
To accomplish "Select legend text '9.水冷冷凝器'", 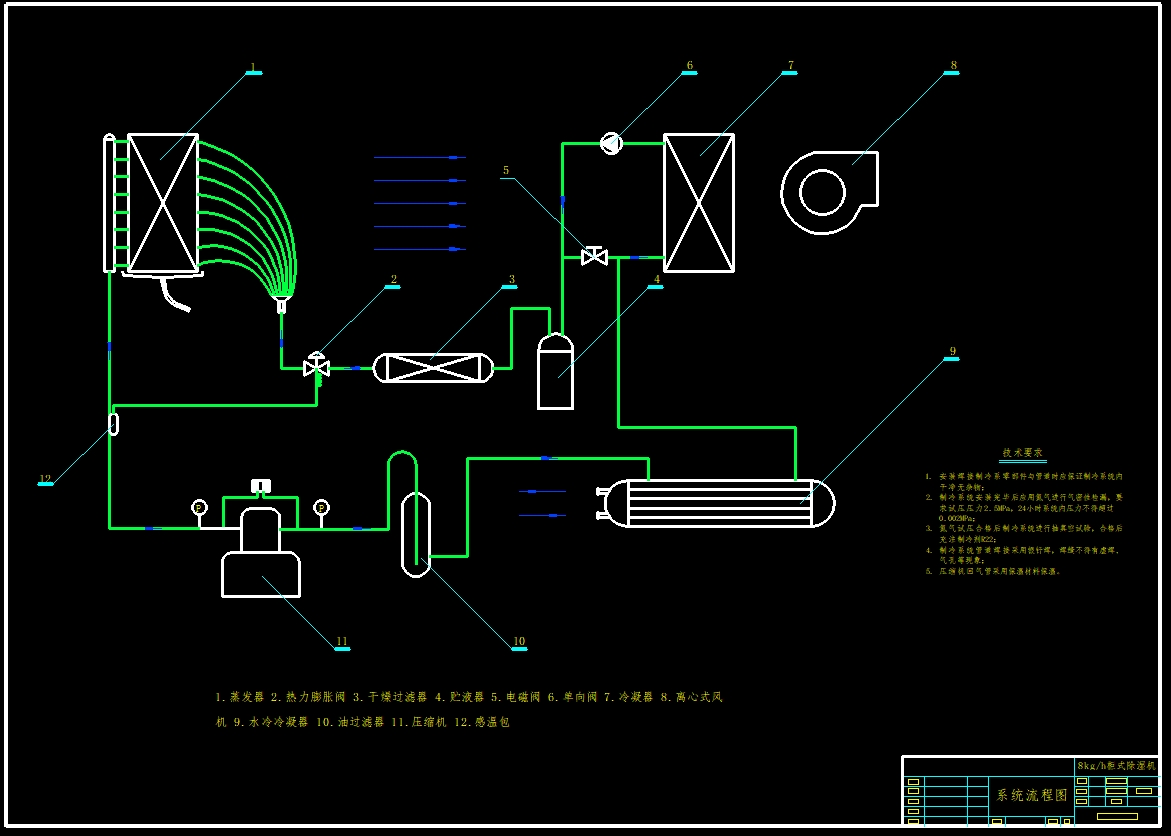I will [x=270, y=722].
